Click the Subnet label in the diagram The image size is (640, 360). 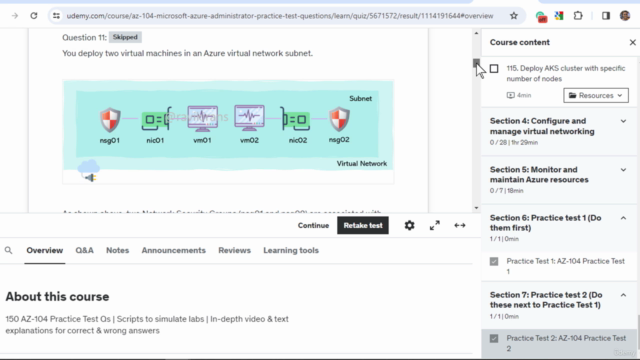click(360, 98)
